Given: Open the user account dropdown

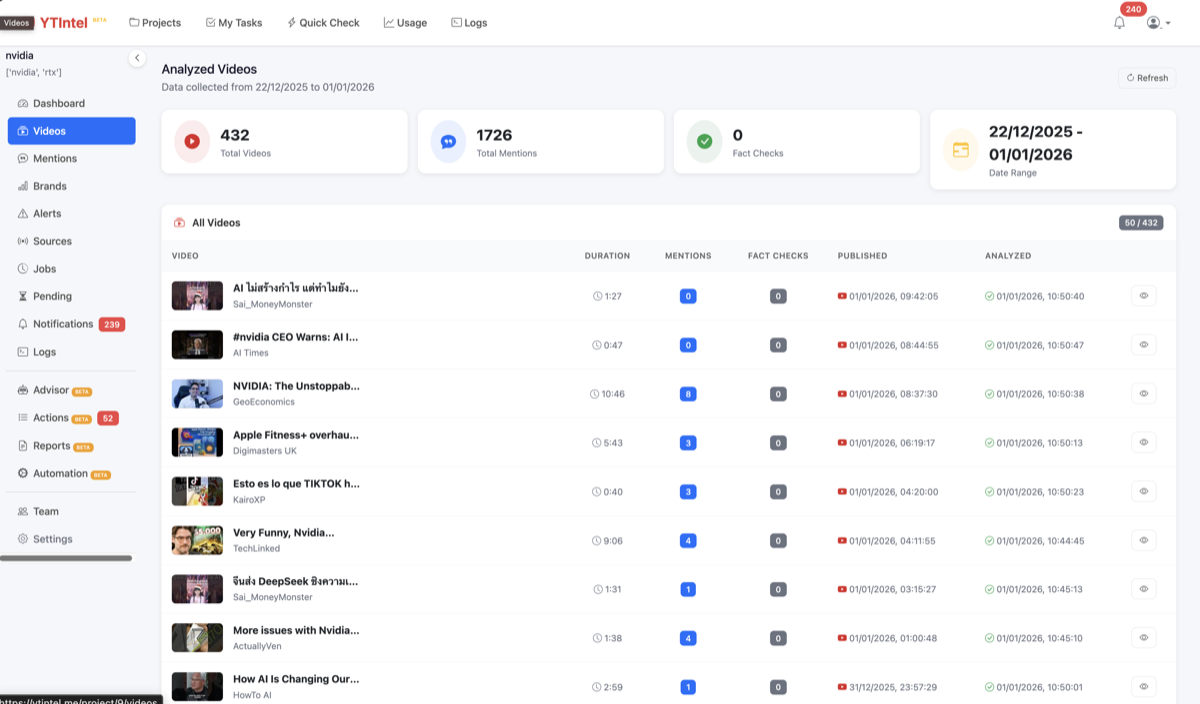Looking at the screenshot, I should 1158,23.
